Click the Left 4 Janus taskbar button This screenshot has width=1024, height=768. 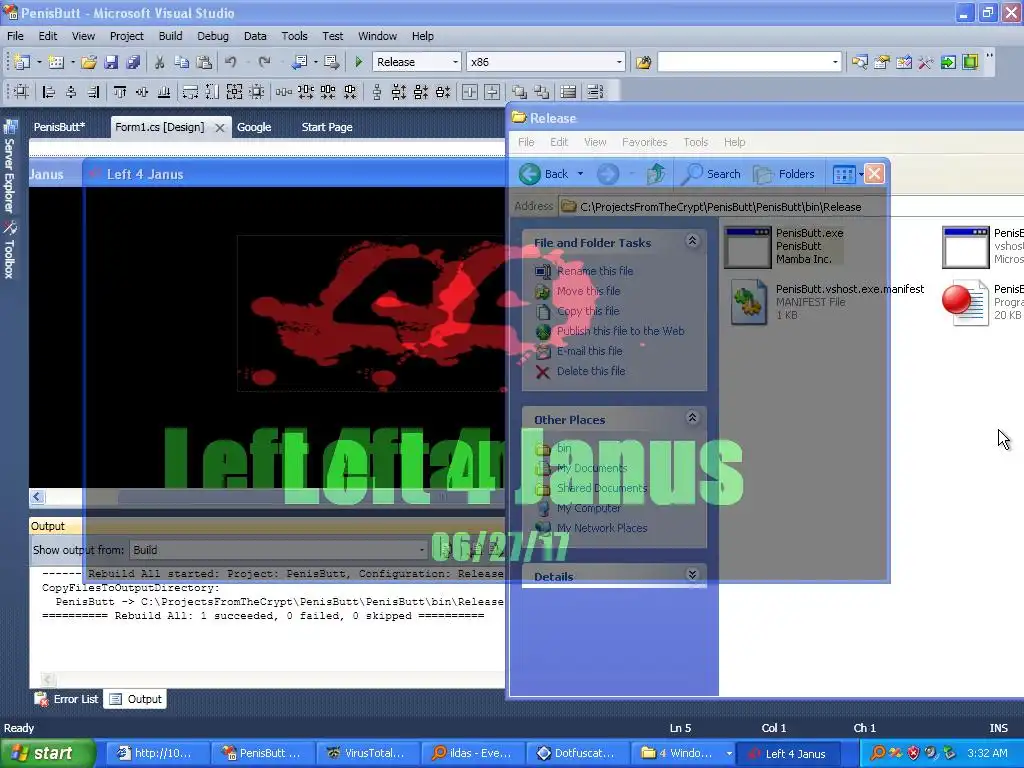pos(789,754)
